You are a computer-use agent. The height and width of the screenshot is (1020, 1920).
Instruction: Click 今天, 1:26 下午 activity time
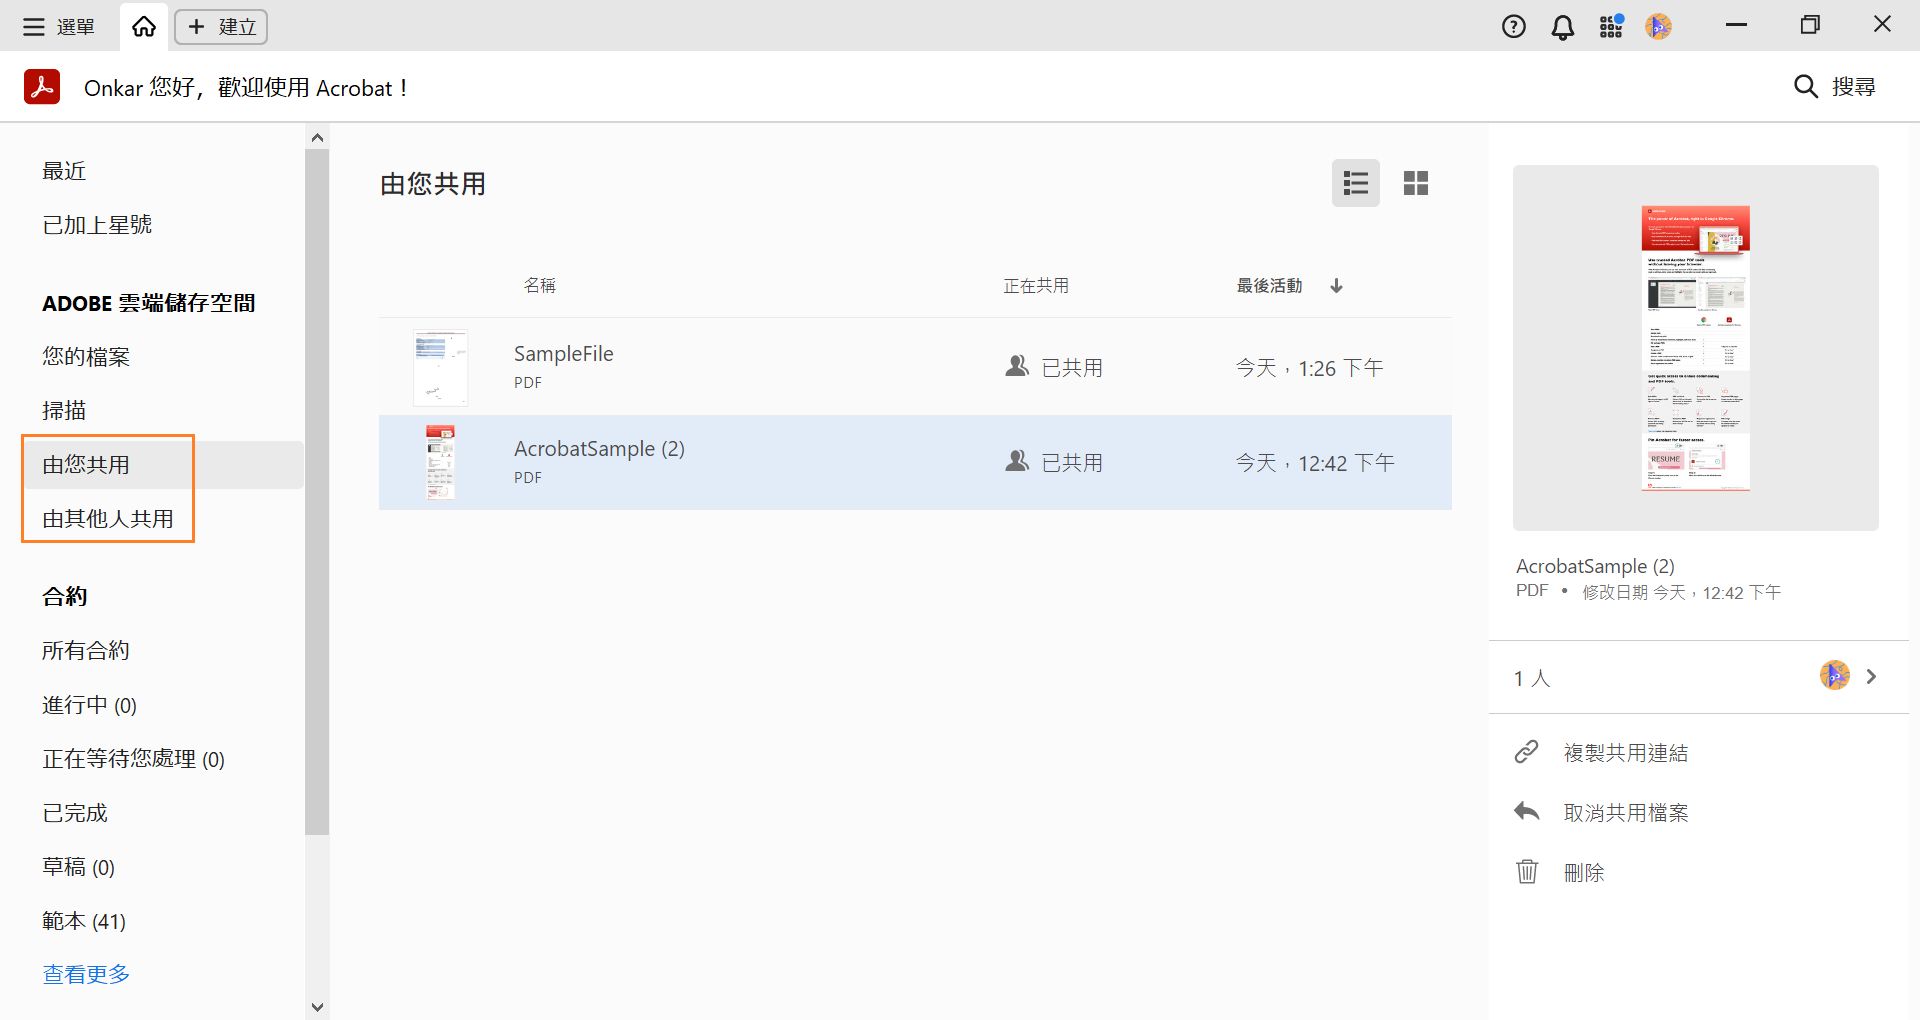pos(1310,368)
